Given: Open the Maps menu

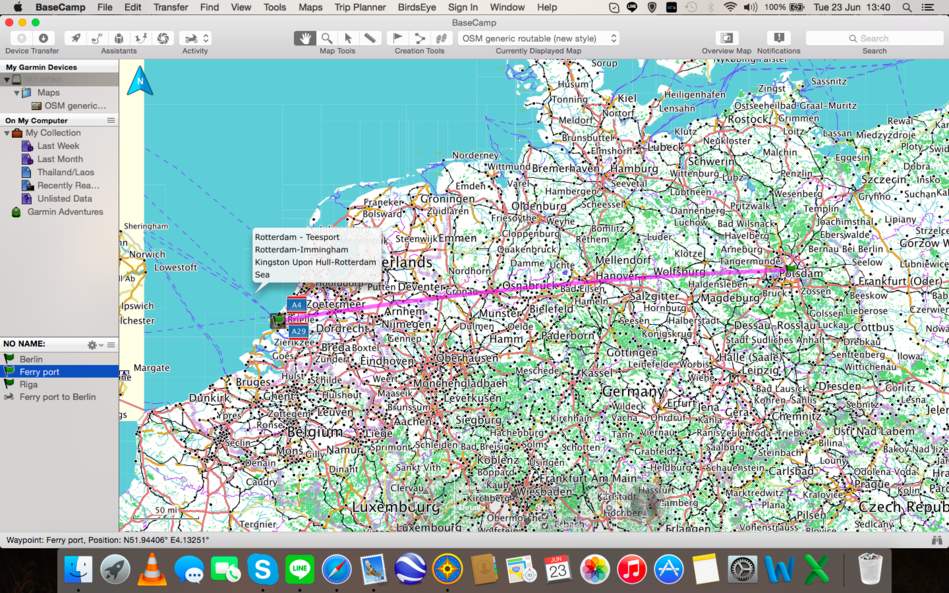Looking at the screenshot, I should 310,7.
